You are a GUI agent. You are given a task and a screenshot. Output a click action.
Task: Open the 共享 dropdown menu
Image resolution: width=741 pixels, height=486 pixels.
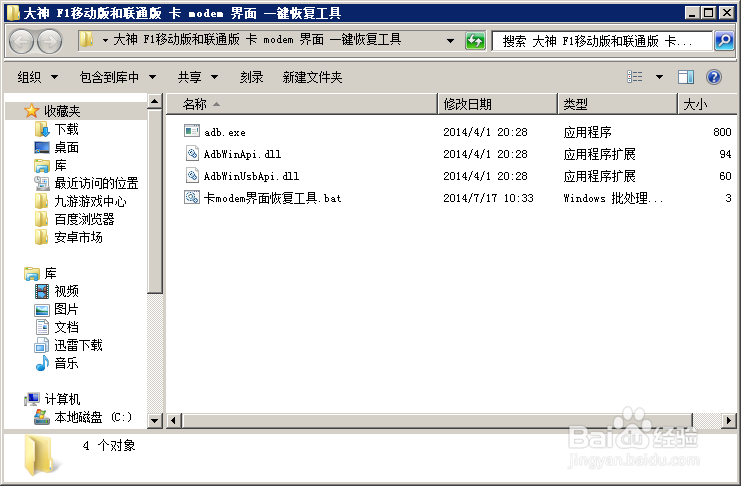pos(198,77)
